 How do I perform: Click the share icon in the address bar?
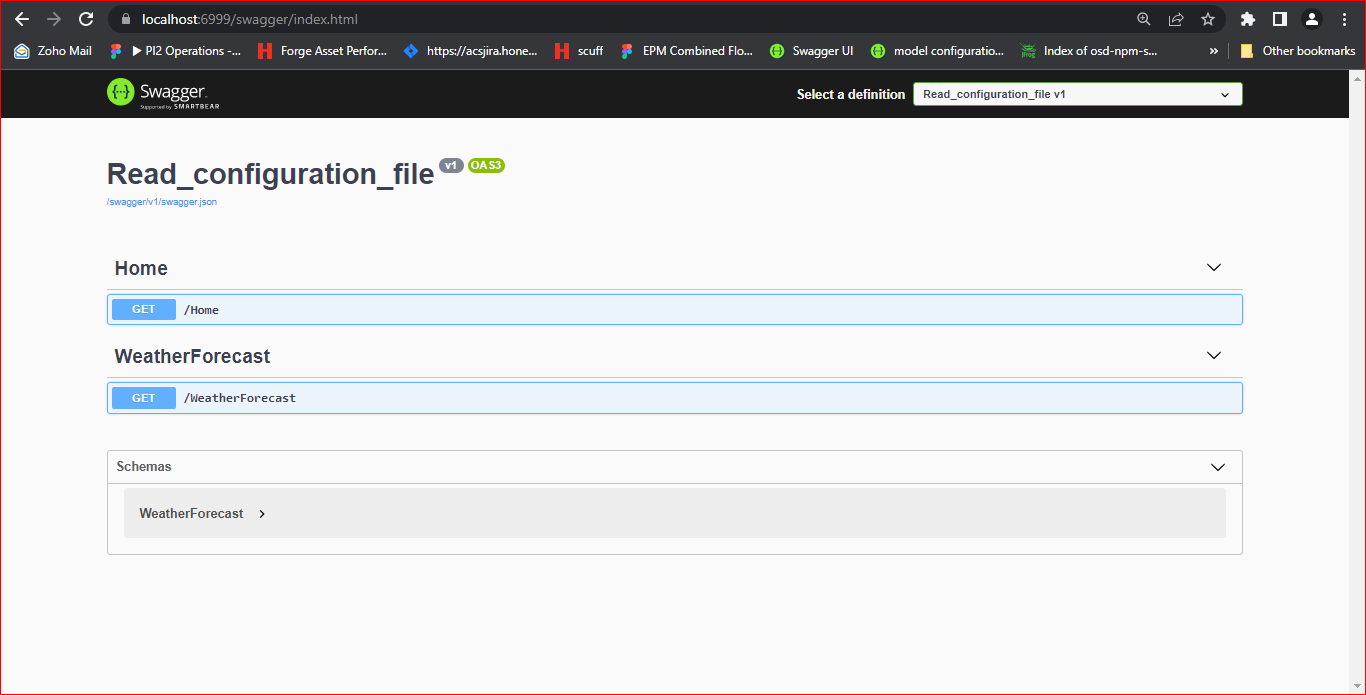tap(1176, 18)
